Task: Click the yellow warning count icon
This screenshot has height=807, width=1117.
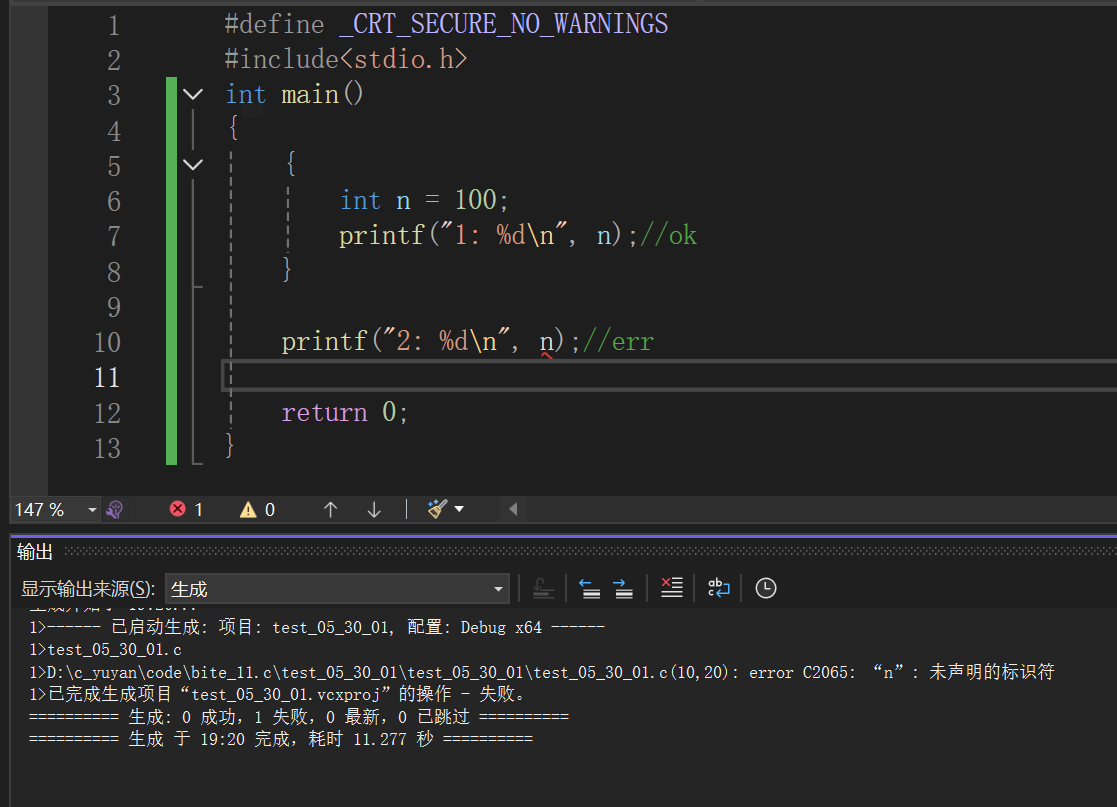Action: click(248, 510)
